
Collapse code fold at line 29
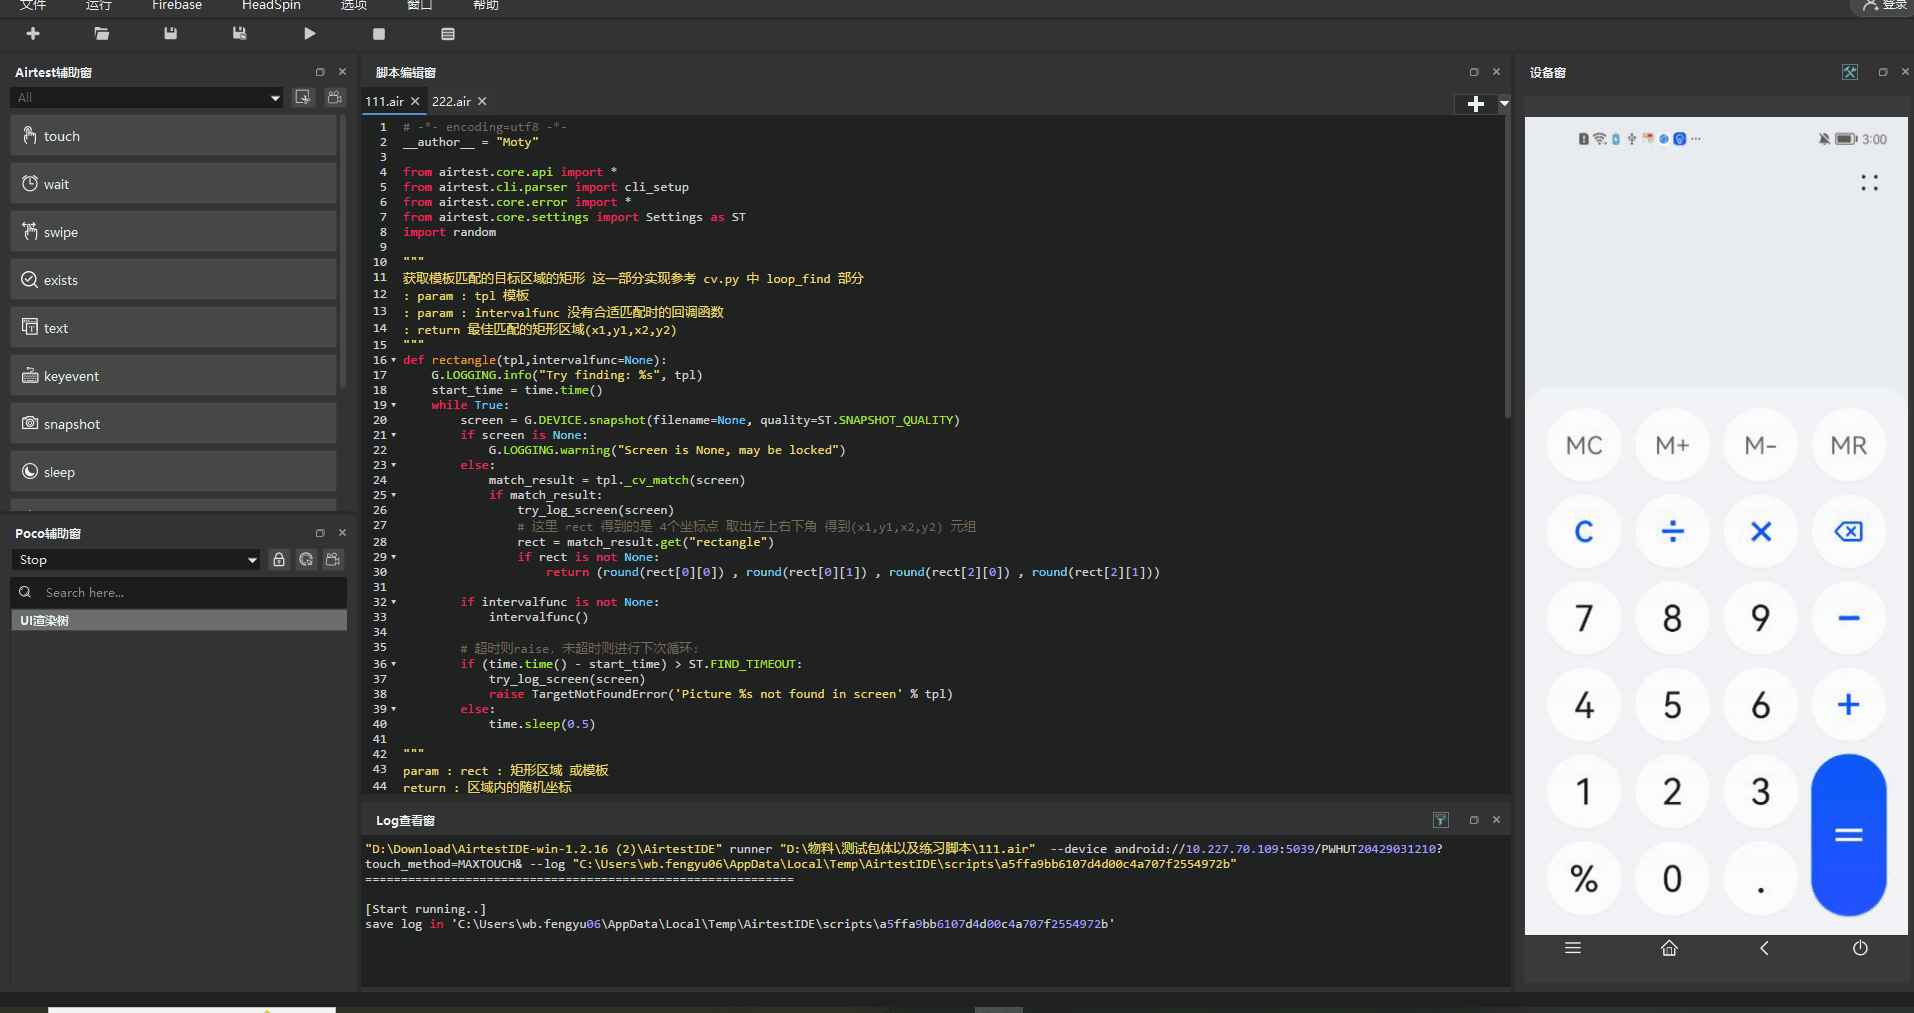tap(393, 557)
